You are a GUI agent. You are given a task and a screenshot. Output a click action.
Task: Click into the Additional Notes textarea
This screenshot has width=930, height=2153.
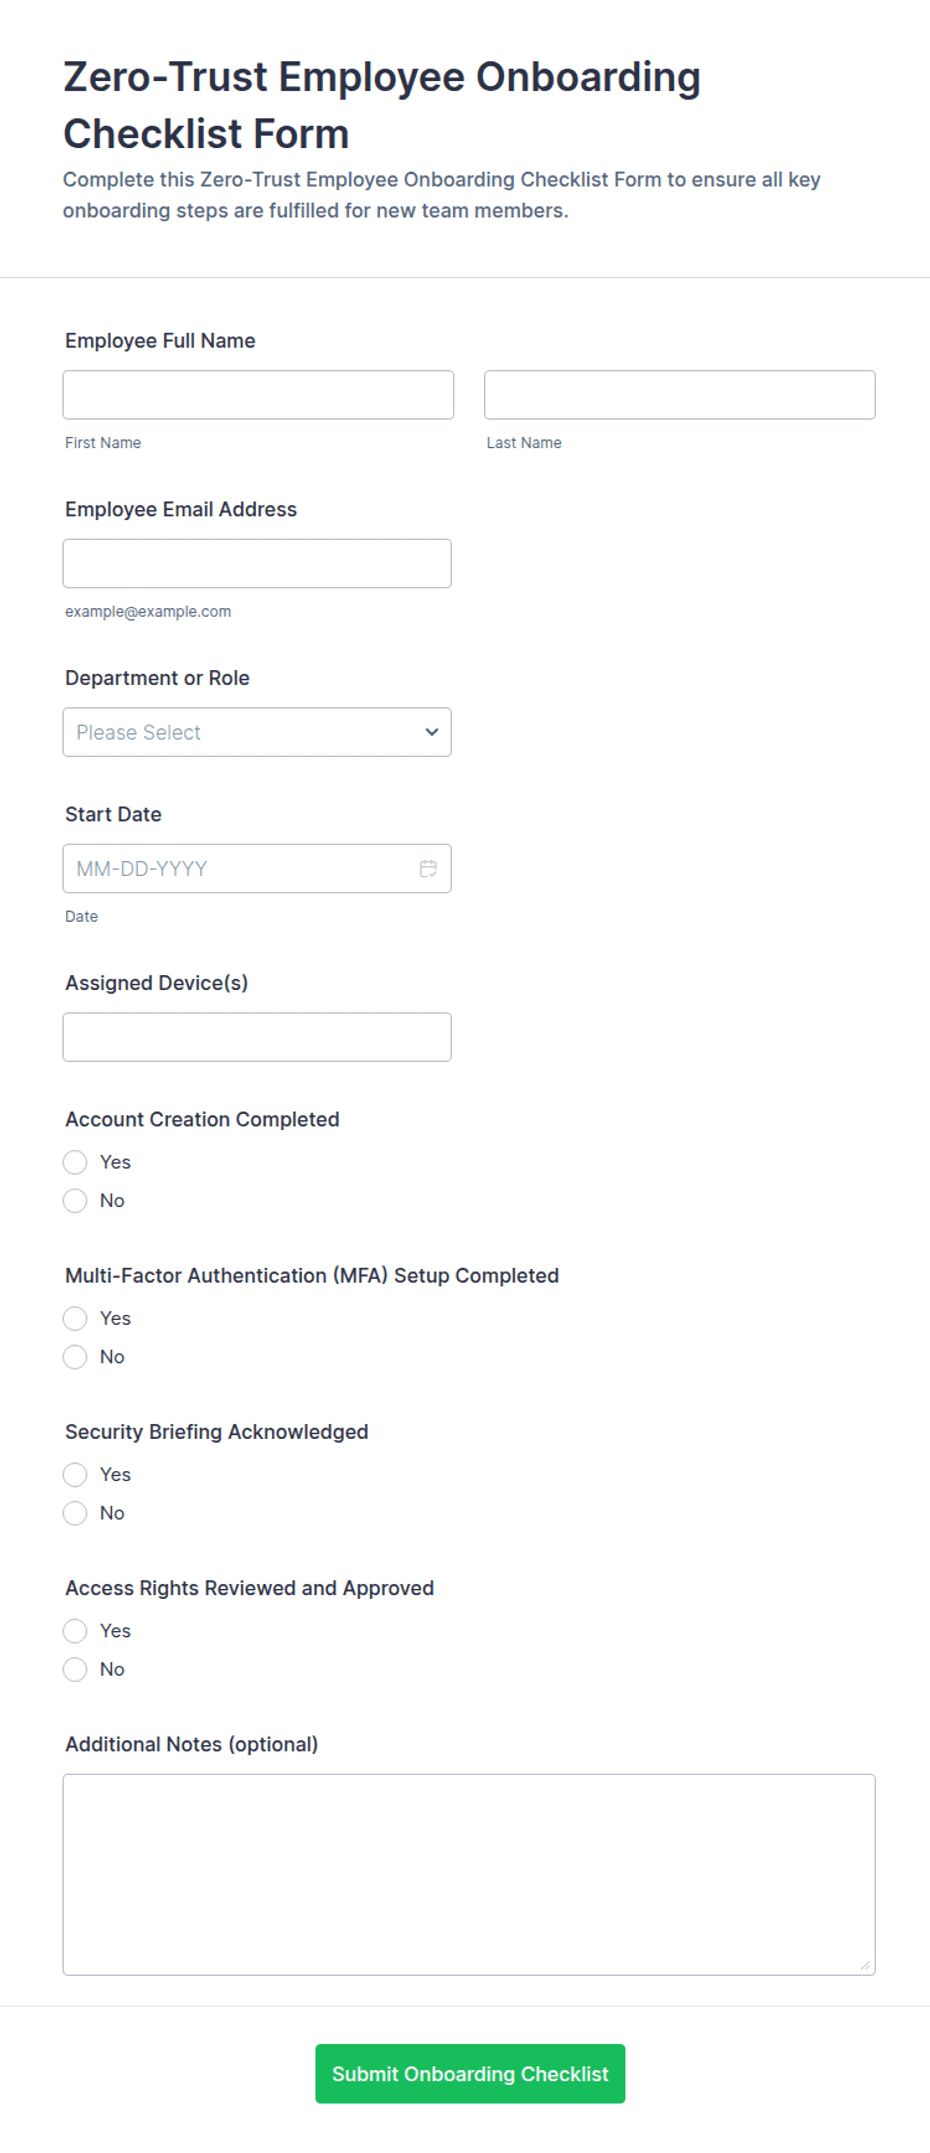[x=469, y=1875]
